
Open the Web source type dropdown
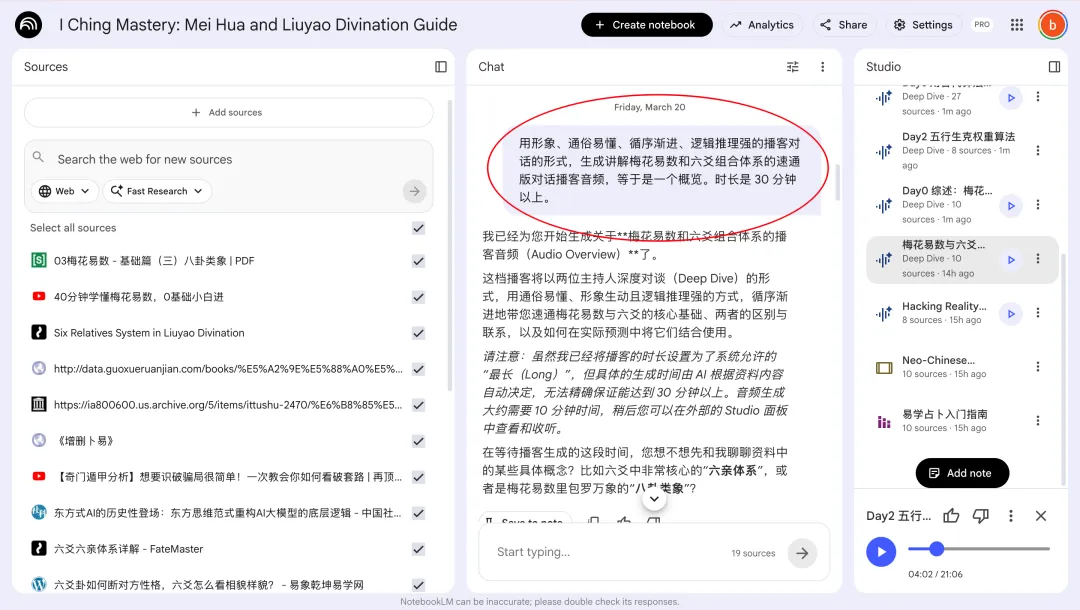(65, 191)
